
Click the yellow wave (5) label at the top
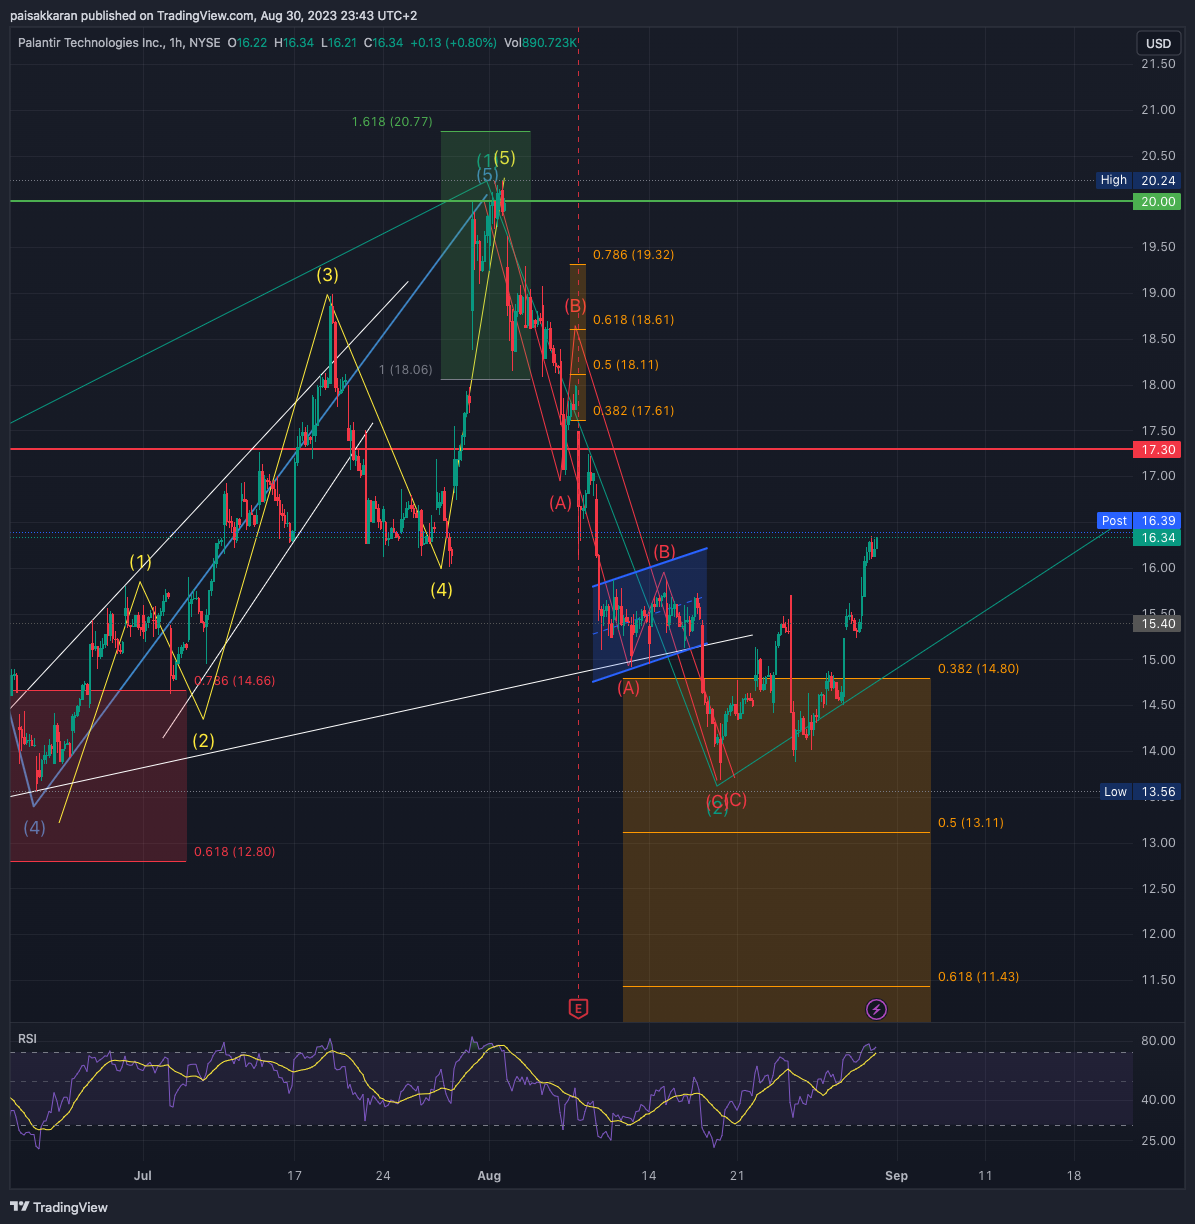(x=504, y=158)
